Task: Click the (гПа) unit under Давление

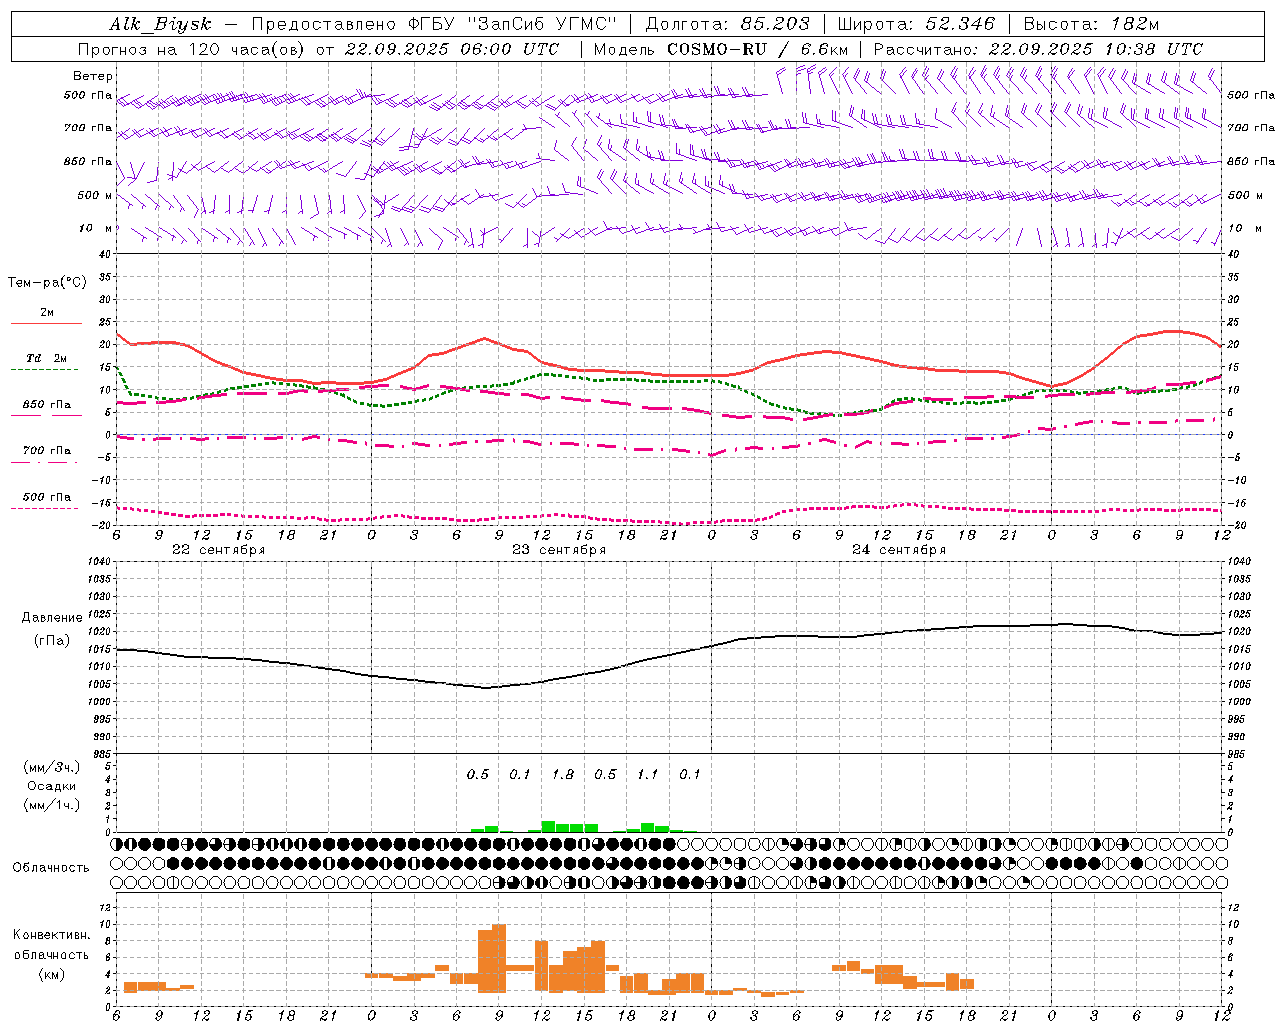Action: [x=52, y=641]
